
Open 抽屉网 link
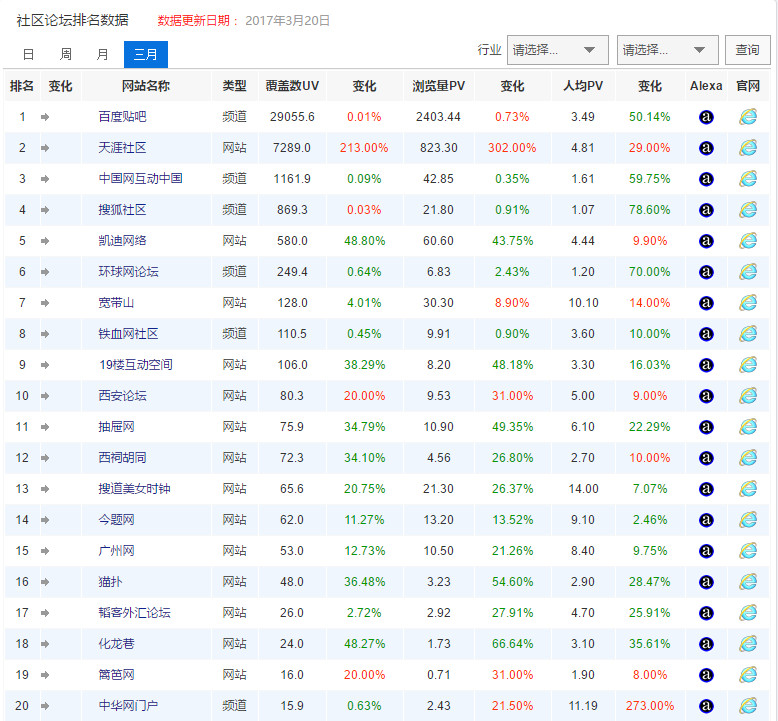click(117, 427)
